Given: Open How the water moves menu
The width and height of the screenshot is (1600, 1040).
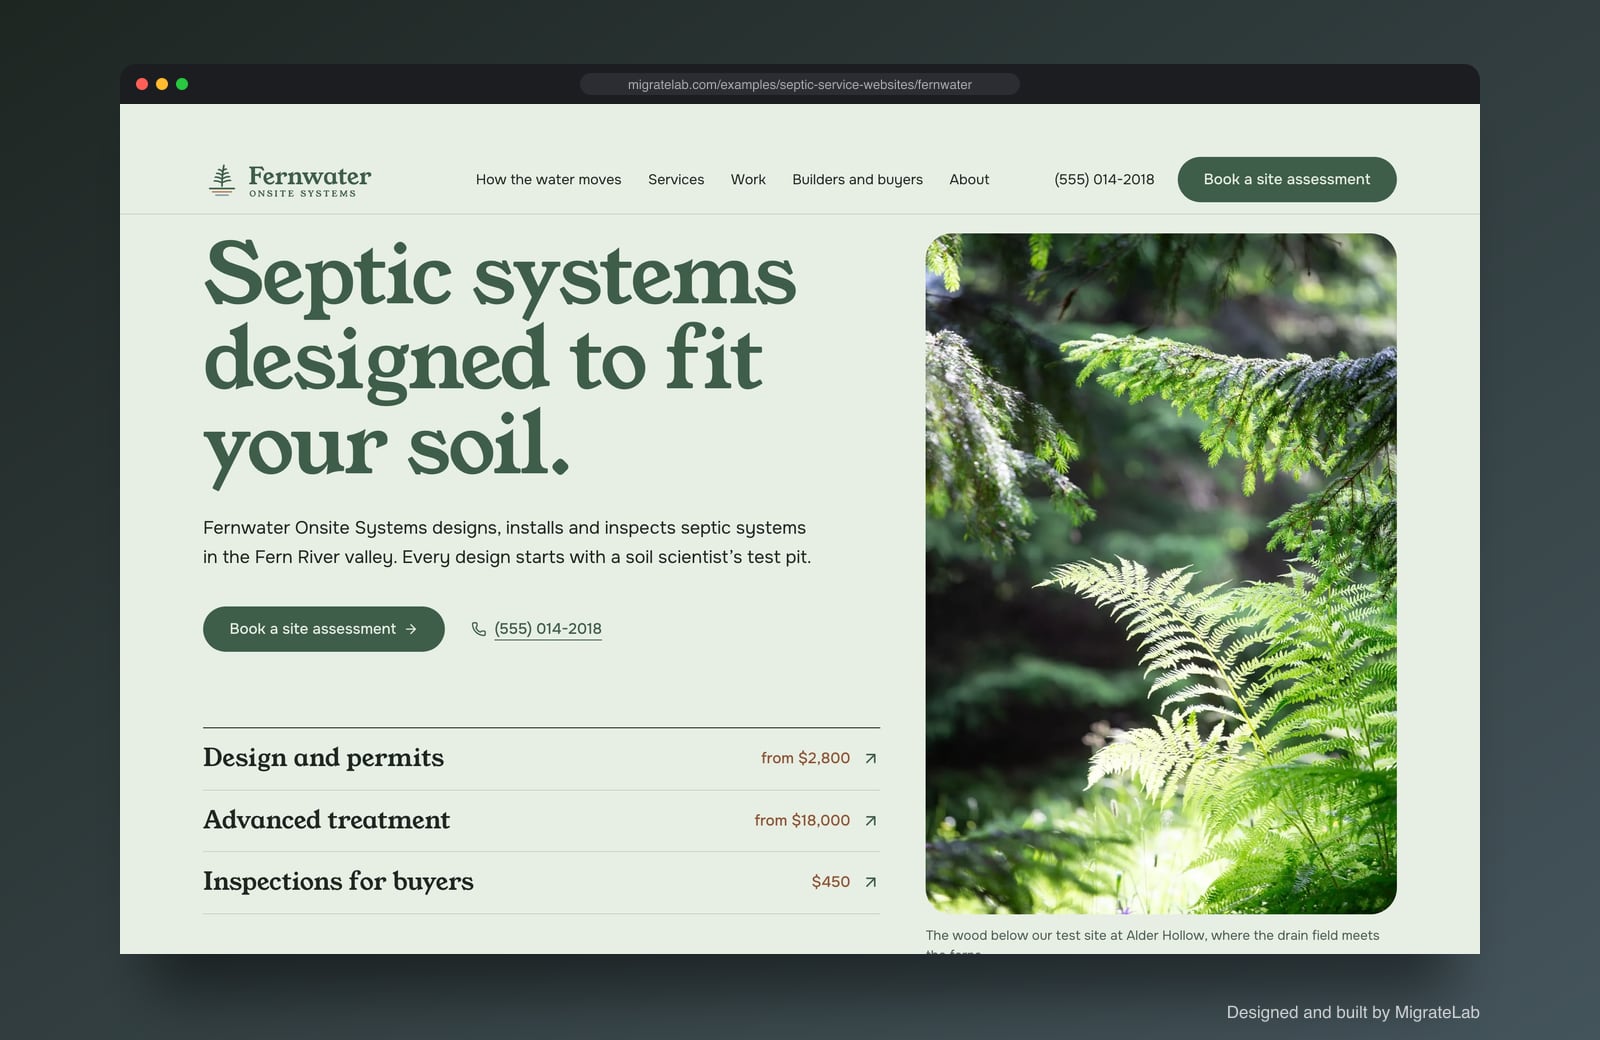Looking at the screenshot, I should click(548, 180).
